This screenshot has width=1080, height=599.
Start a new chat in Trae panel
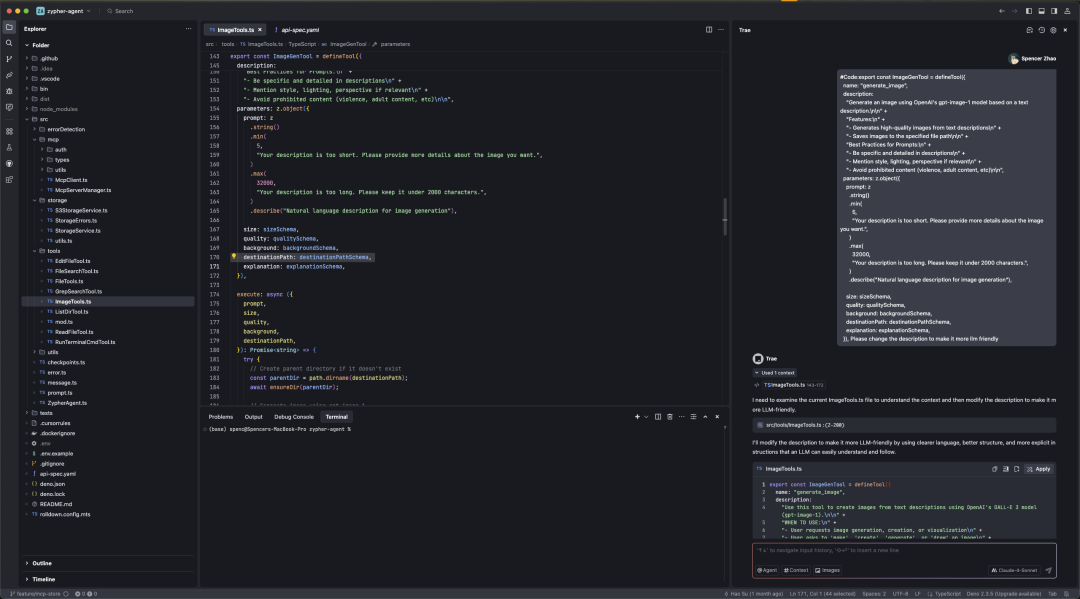(1030, 30)
